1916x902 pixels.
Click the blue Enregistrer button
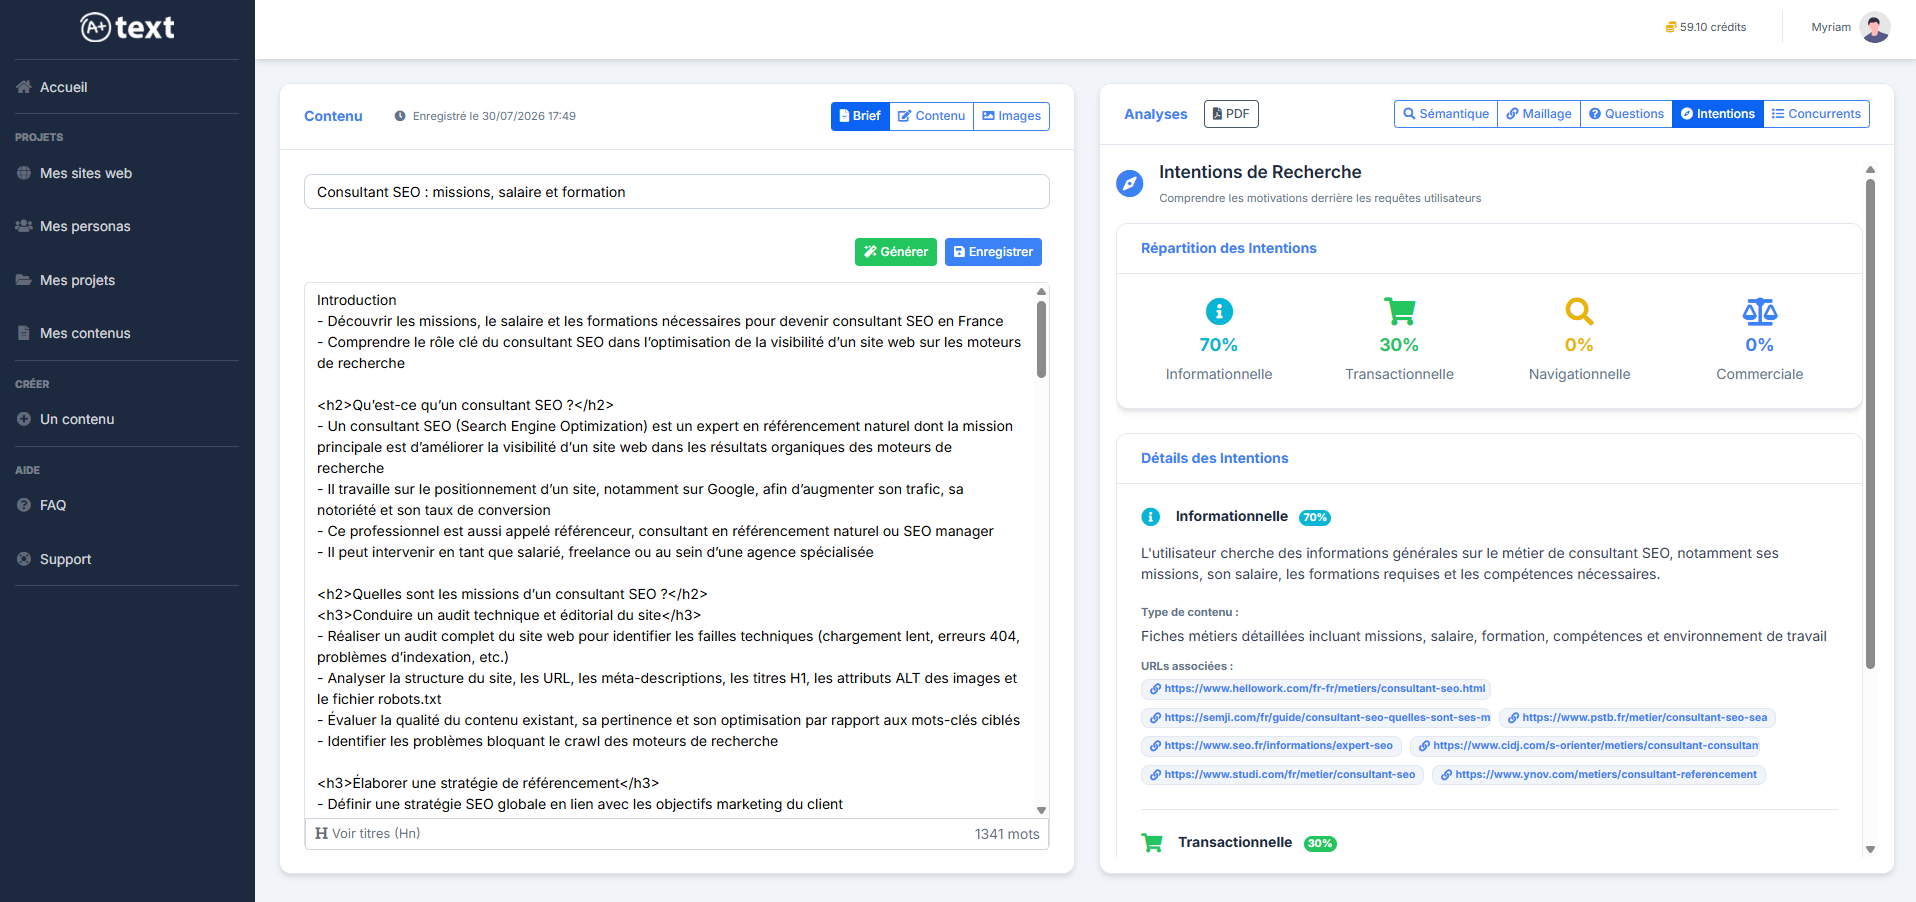[993, 252]
